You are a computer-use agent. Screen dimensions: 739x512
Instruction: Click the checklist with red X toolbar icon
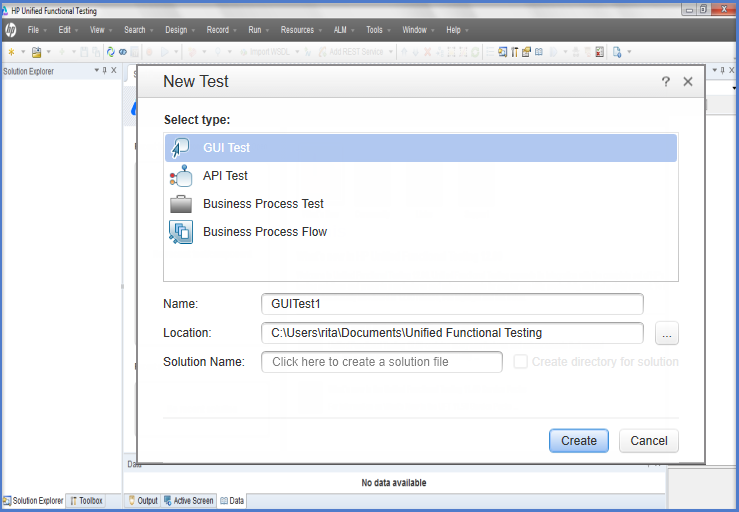pos(599,52)
